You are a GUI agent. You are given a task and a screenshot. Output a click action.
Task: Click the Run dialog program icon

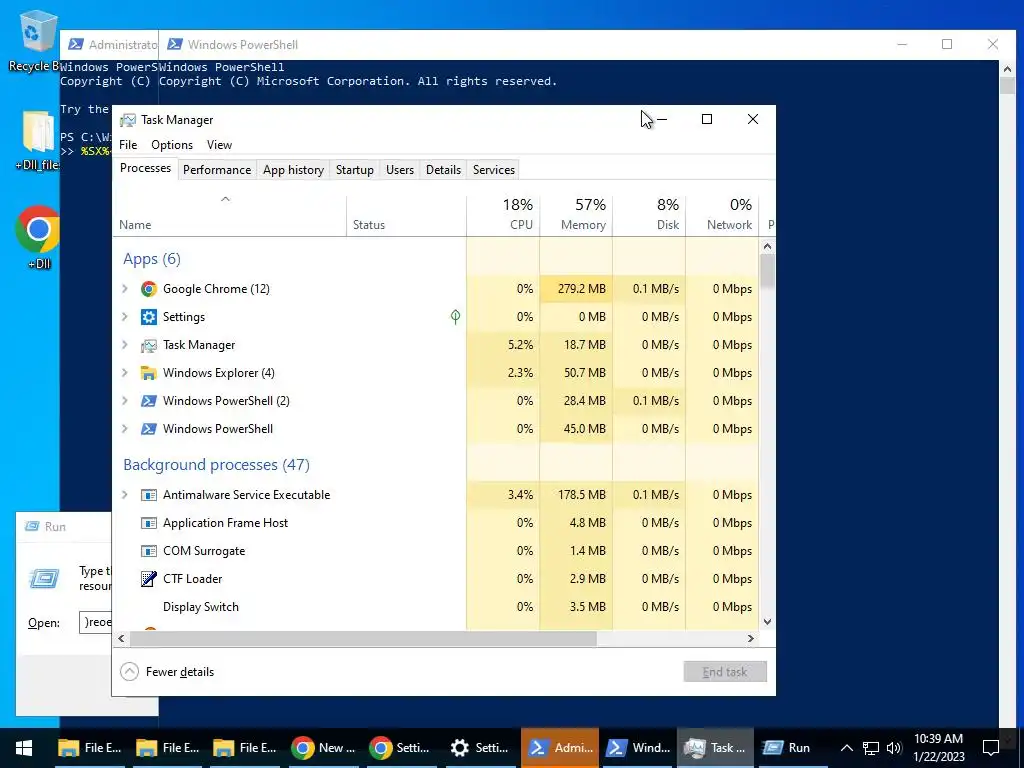(44, 578)
